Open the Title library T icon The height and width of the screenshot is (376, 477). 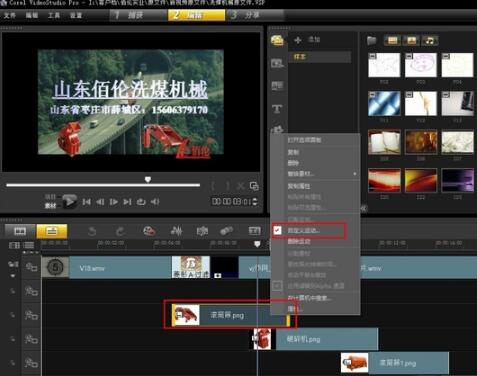tap(277, 108)
